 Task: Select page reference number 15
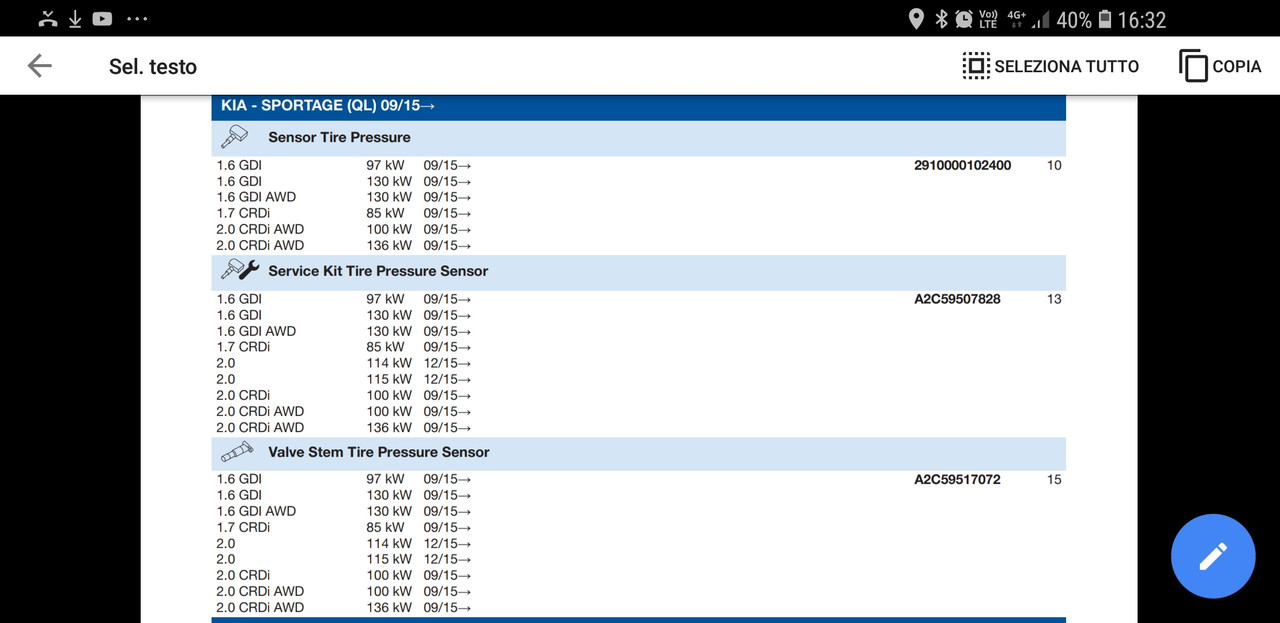point(1054,479)
